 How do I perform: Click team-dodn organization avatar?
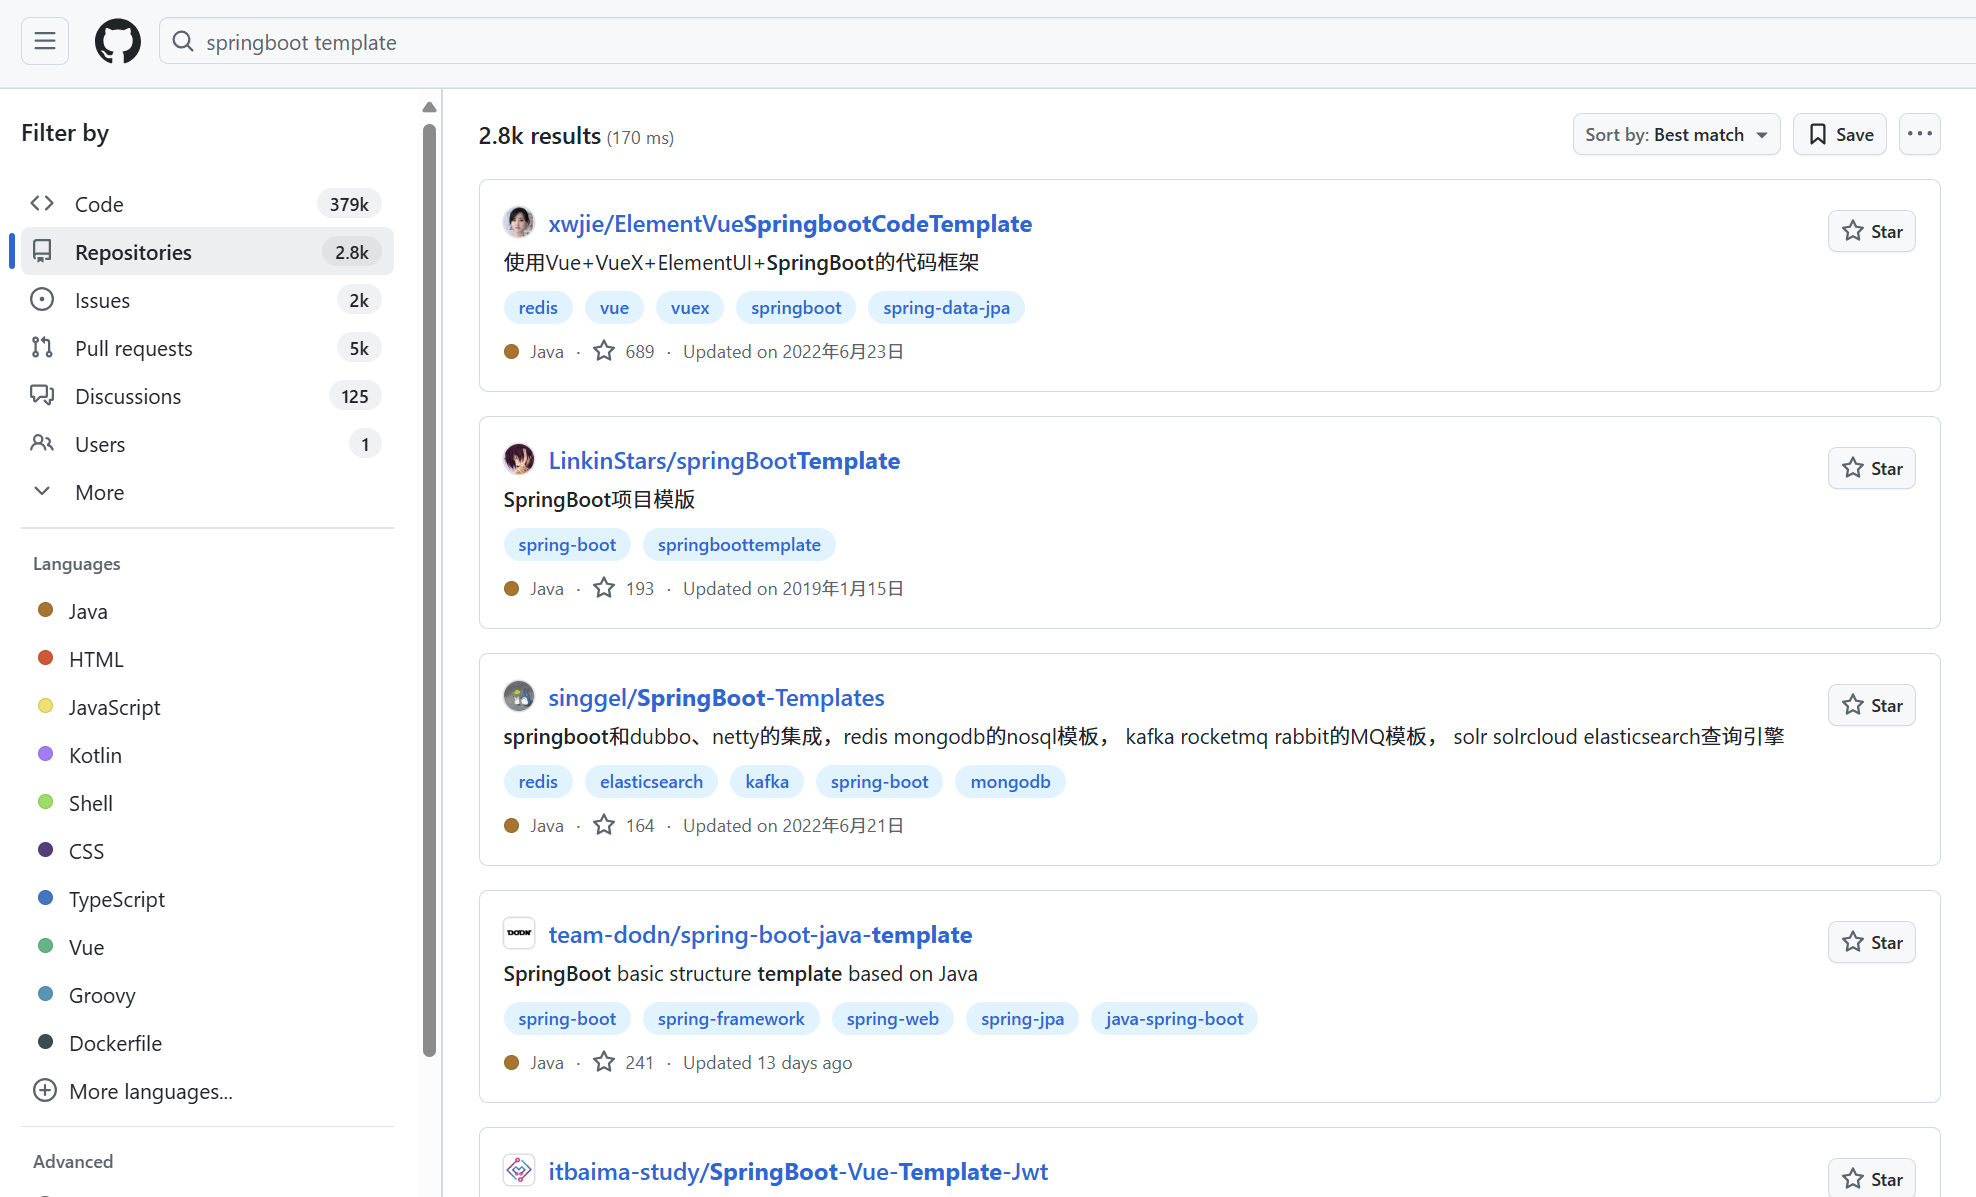[x=519, y=933]
